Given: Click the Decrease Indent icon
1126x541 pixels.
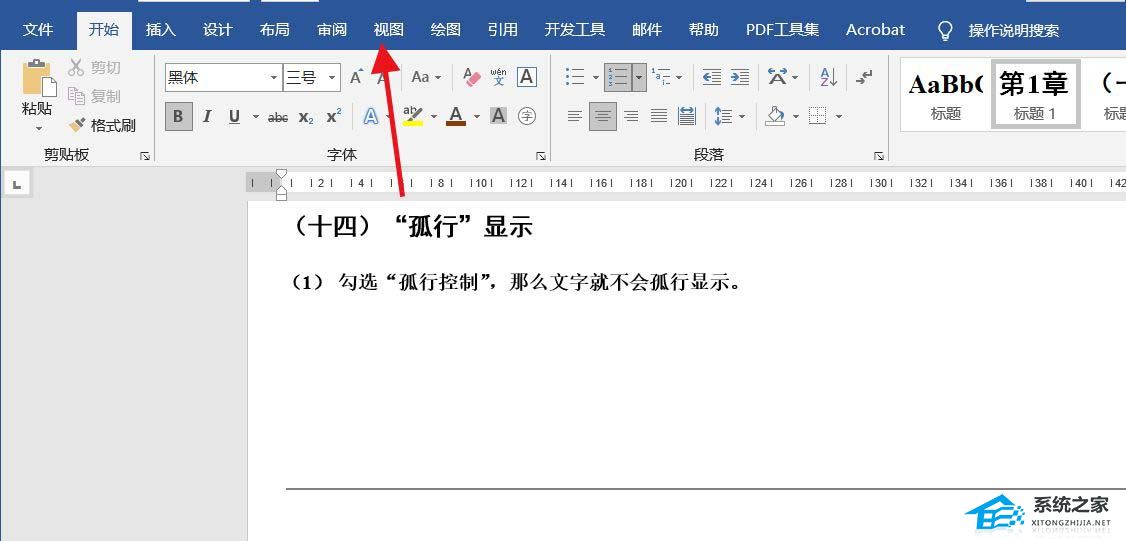Looking at the screenshot, I should click(712, 77).
